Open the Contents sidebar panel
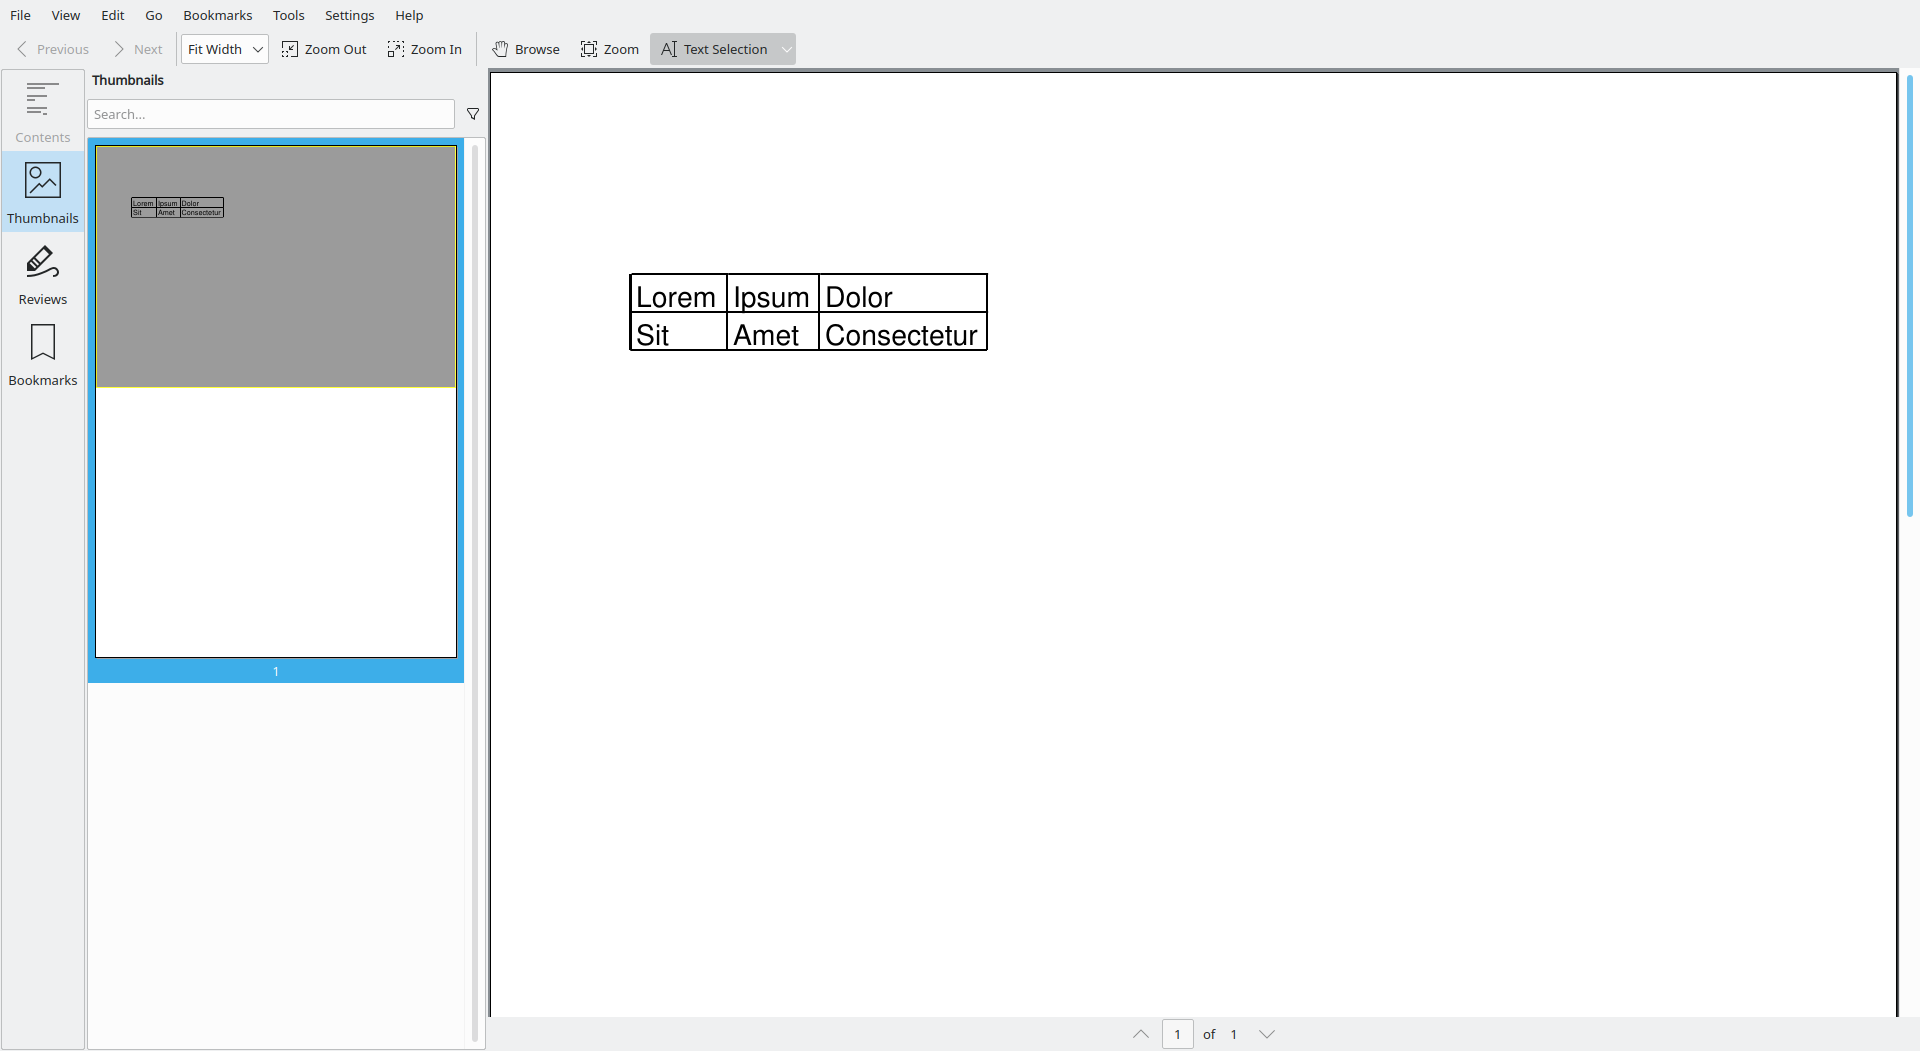Viewport: 1920px width, 1051px height. [43, 112]
